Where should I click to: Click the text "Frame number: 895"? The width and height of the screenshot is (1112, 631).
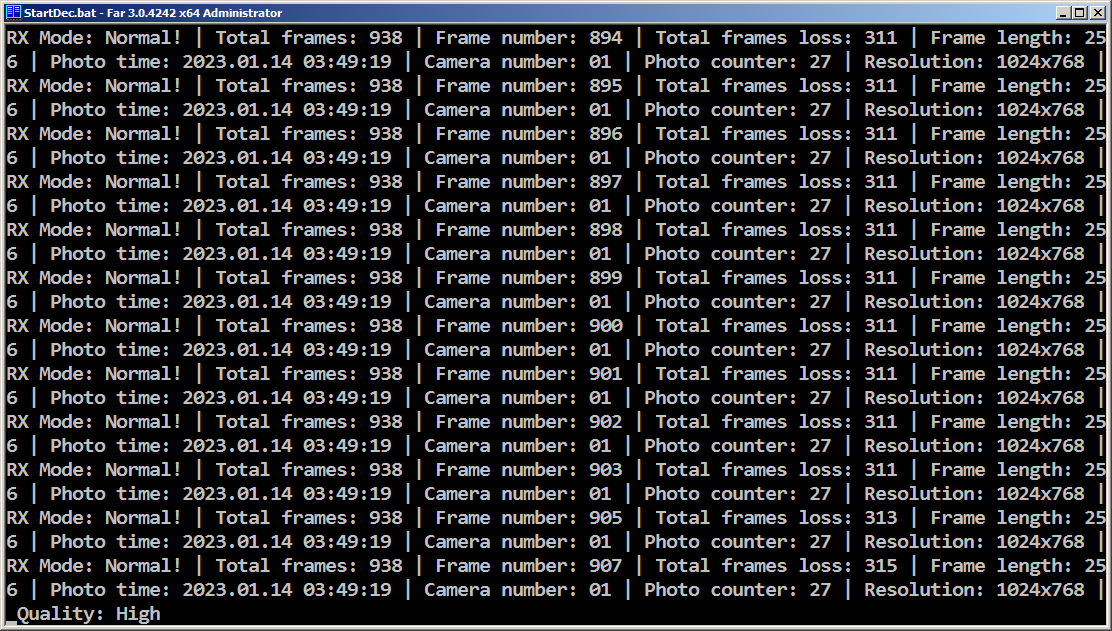(528, 86)
